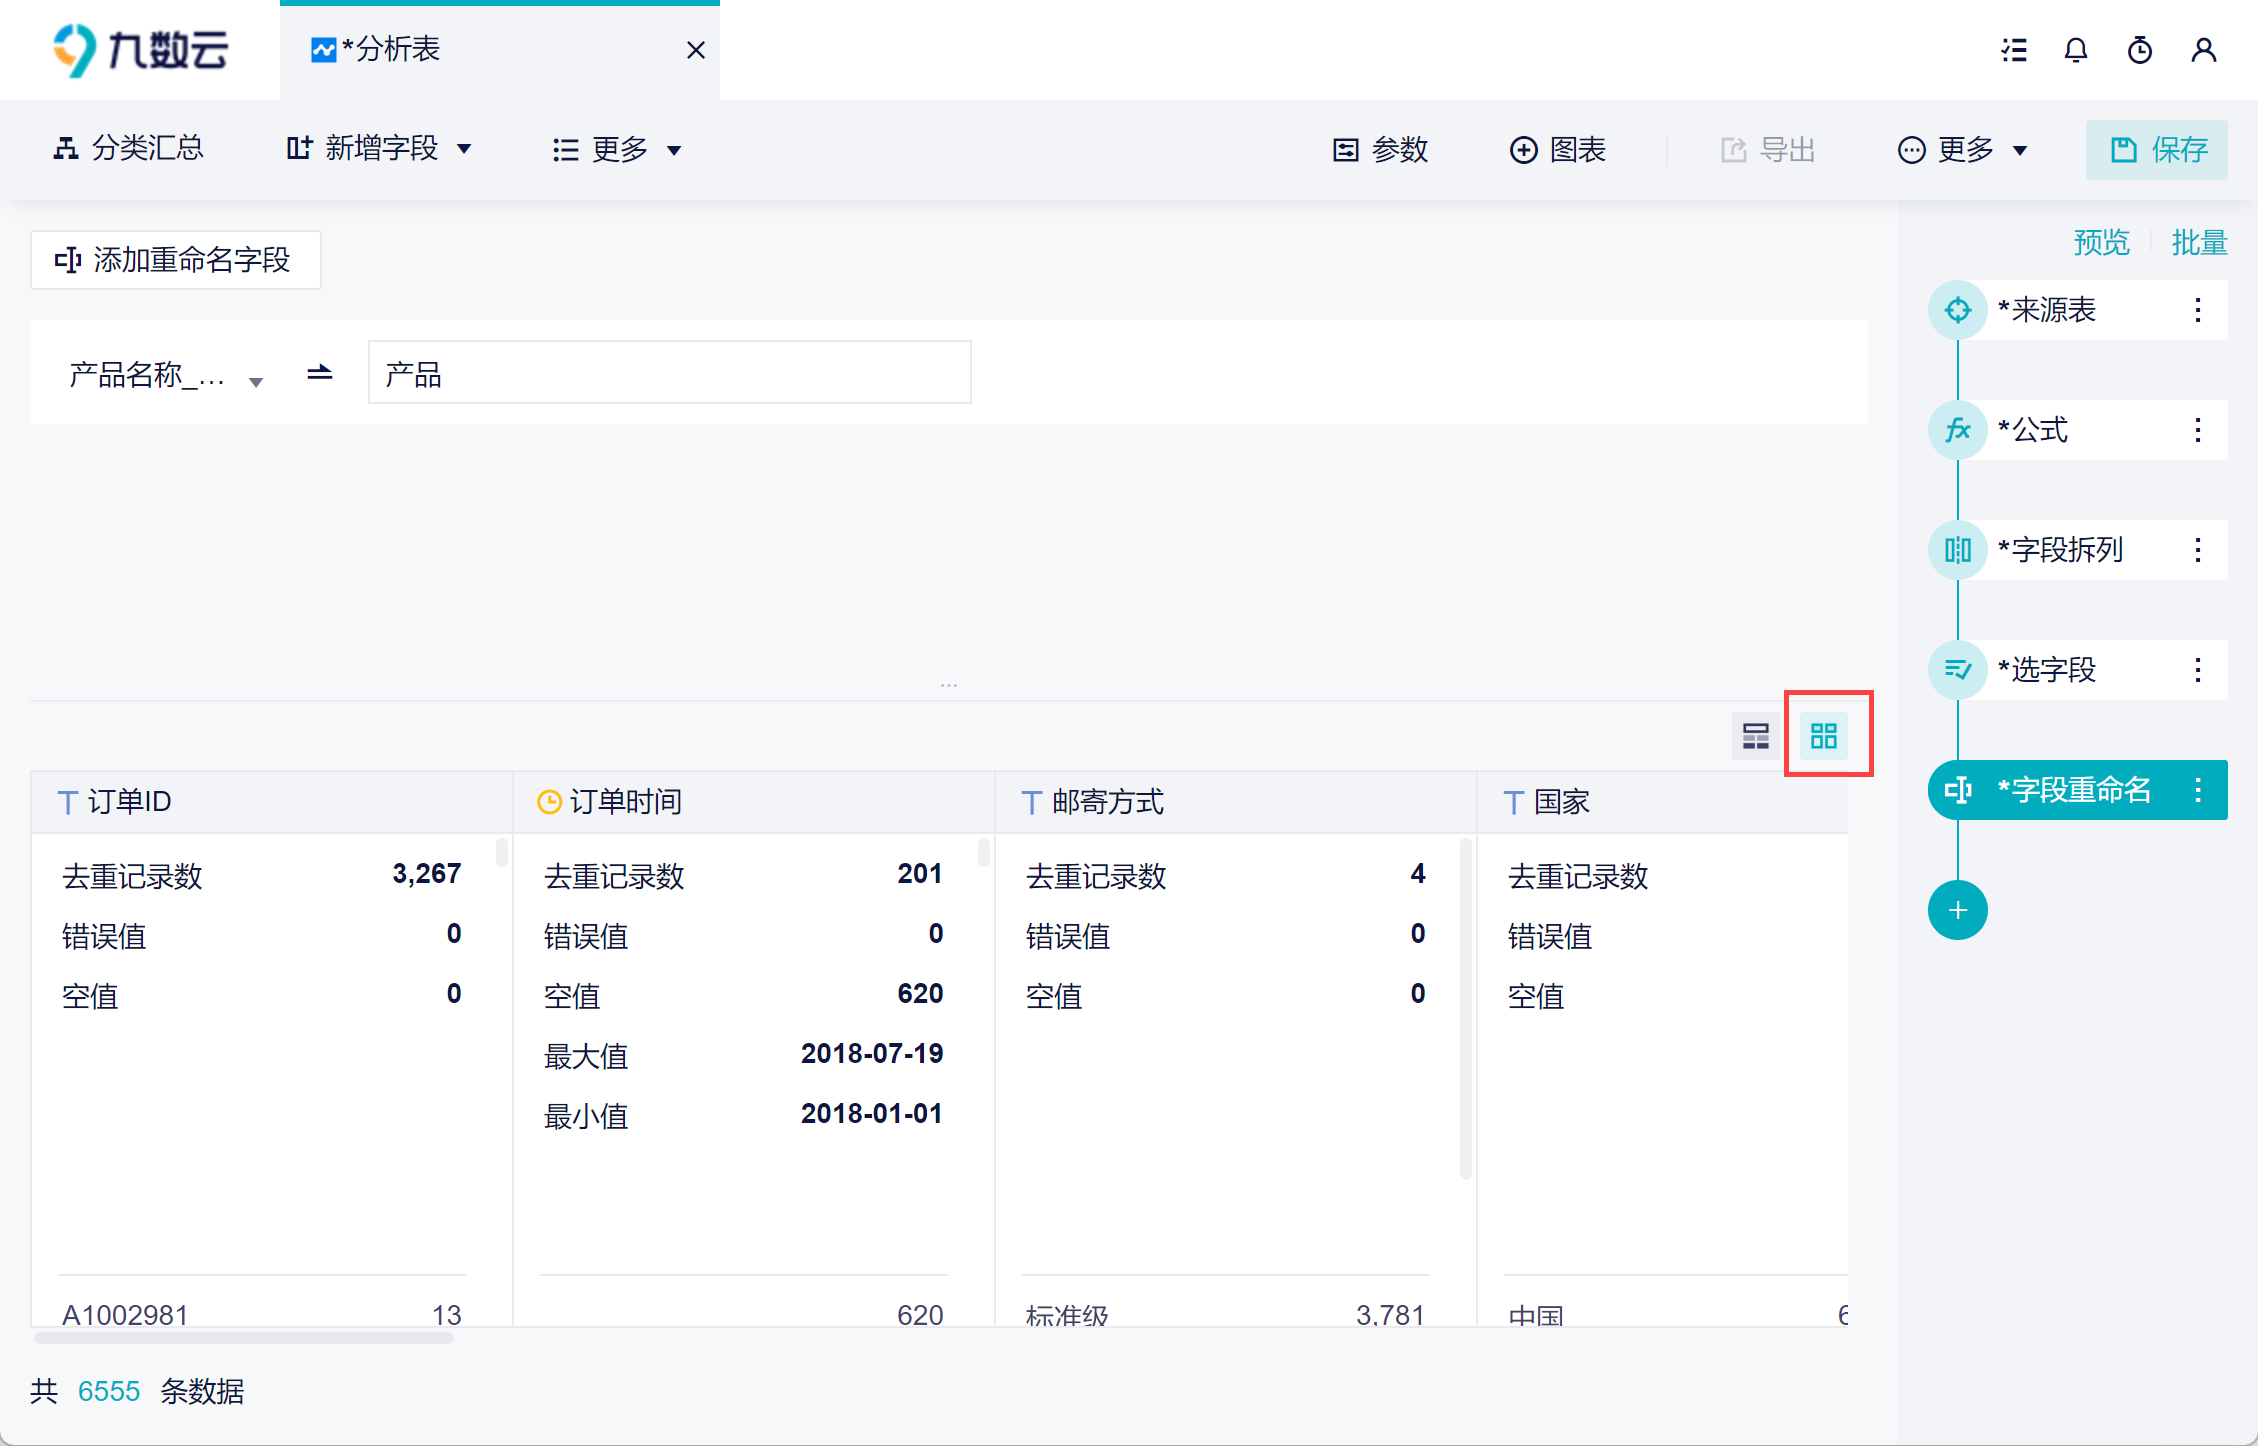Screen dimensions: 2258x1446
Task: Click the notification bell icon
Action: (x=2076, y=50)
